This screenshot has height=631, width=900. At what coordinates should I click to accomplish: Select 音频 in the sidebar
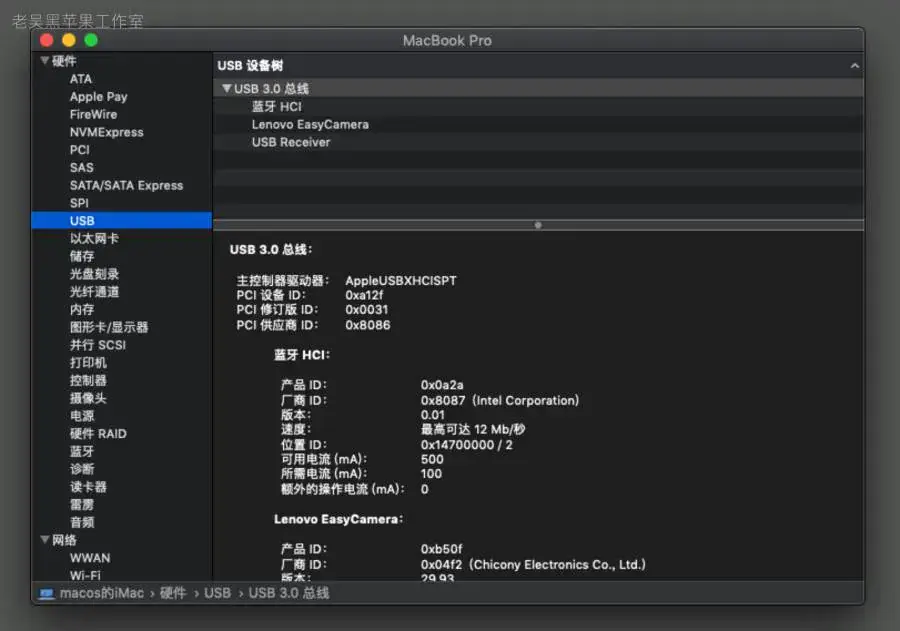(x=82, y=522)
